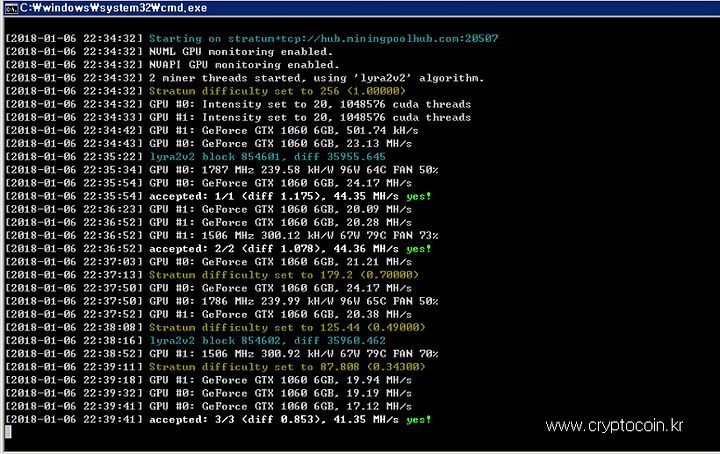Click the GPU #1 line showing 501.74 kH/s
Screen dimensions: 720x454
212,130
